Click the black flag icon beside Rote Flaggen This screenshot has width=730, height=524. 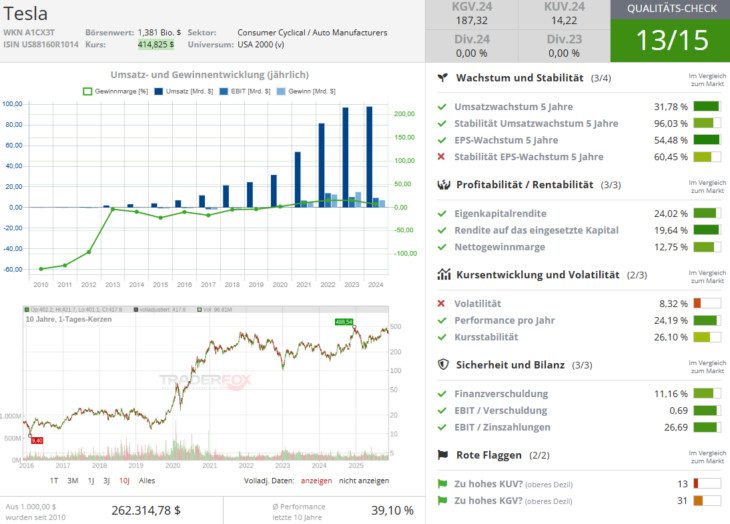point(442,455)
